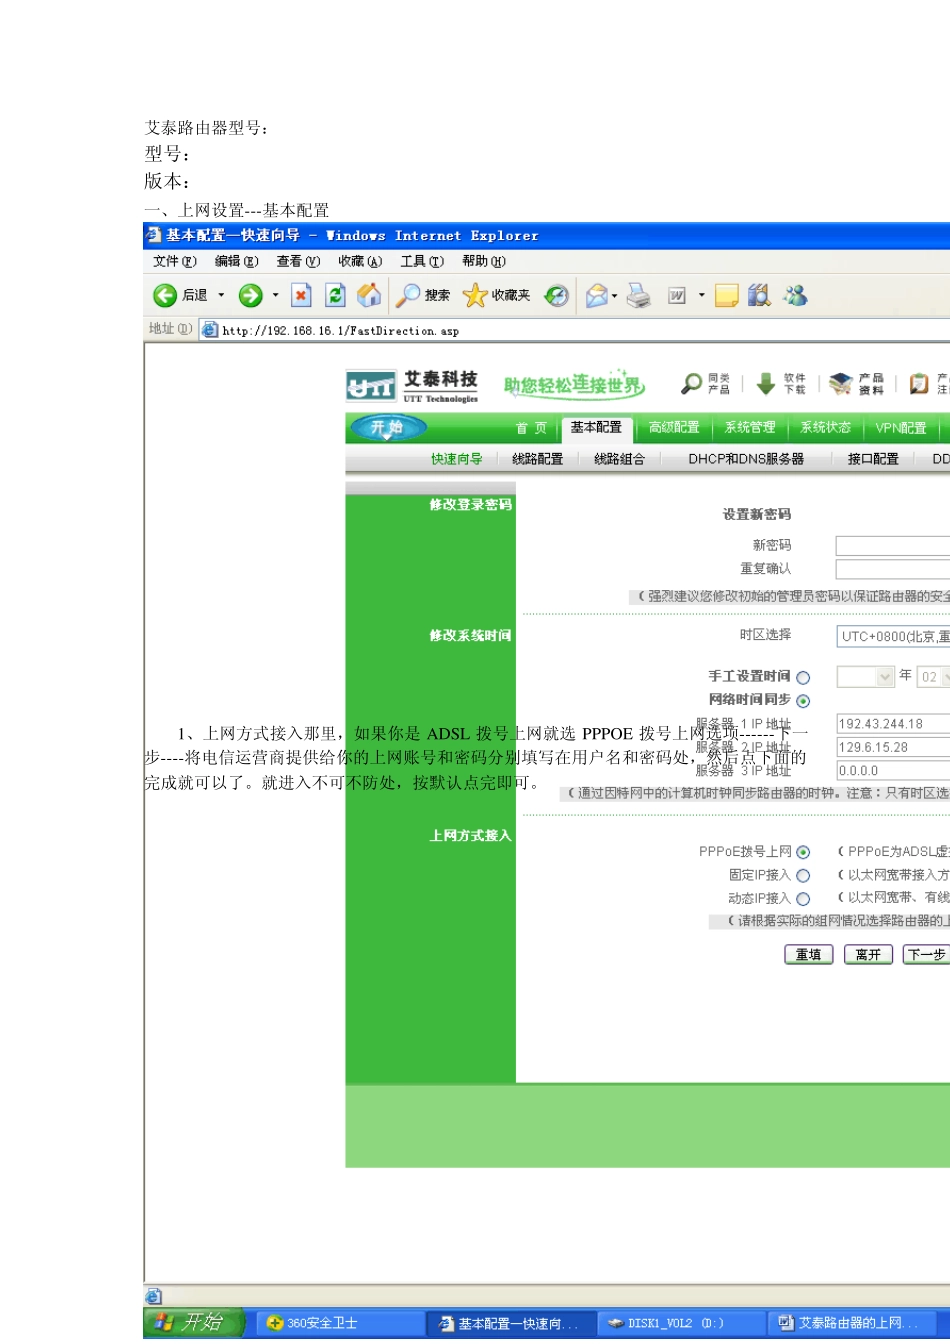Open the 编辑(E) menu

(237, 261)
